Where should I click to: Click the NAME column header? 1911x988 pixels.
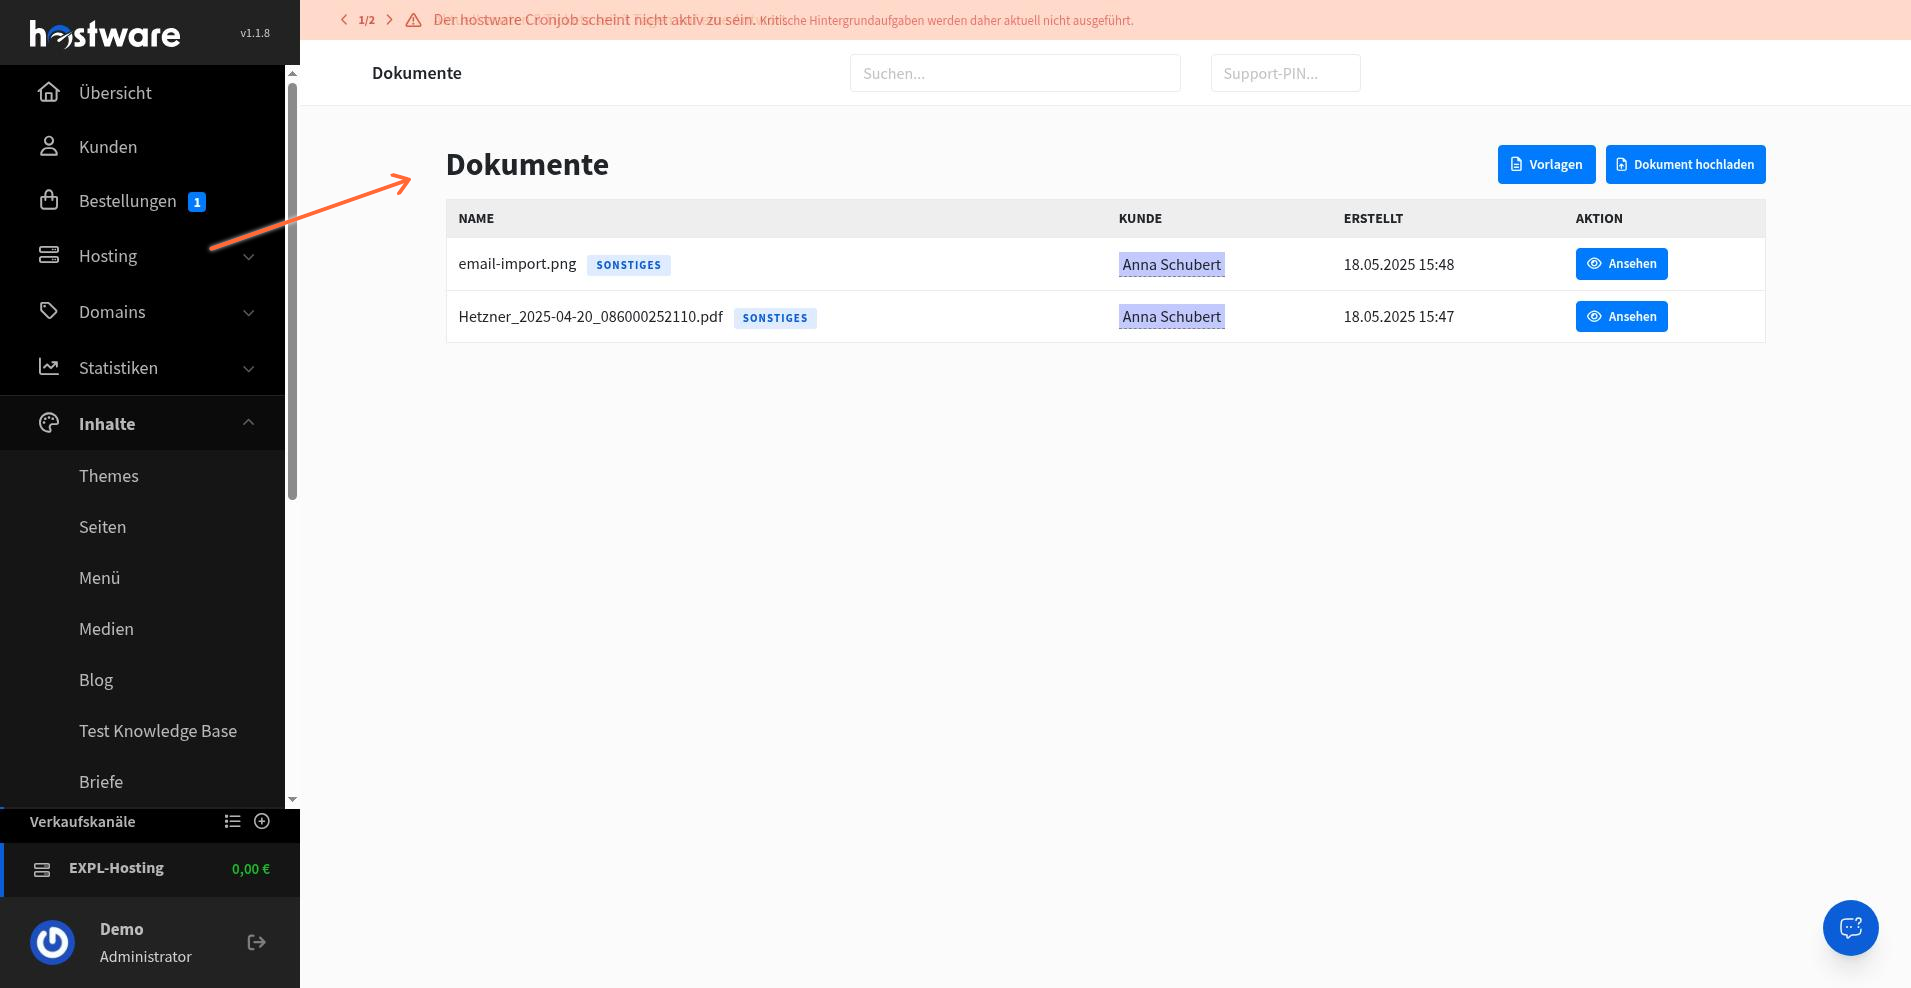pos(476,218)
